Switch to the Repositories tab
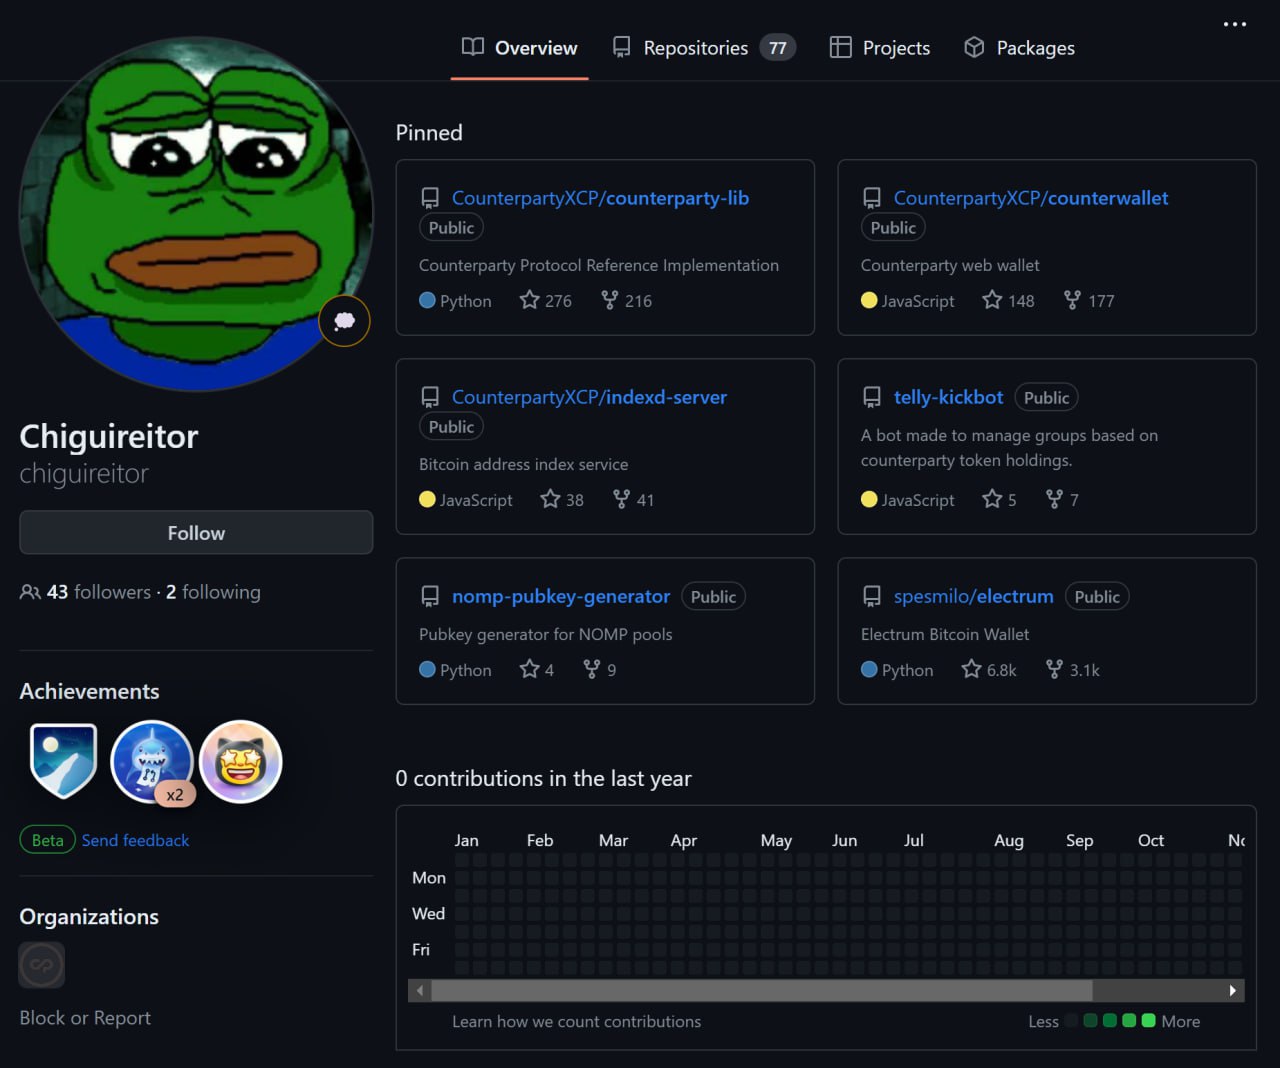 click(704, 47)
